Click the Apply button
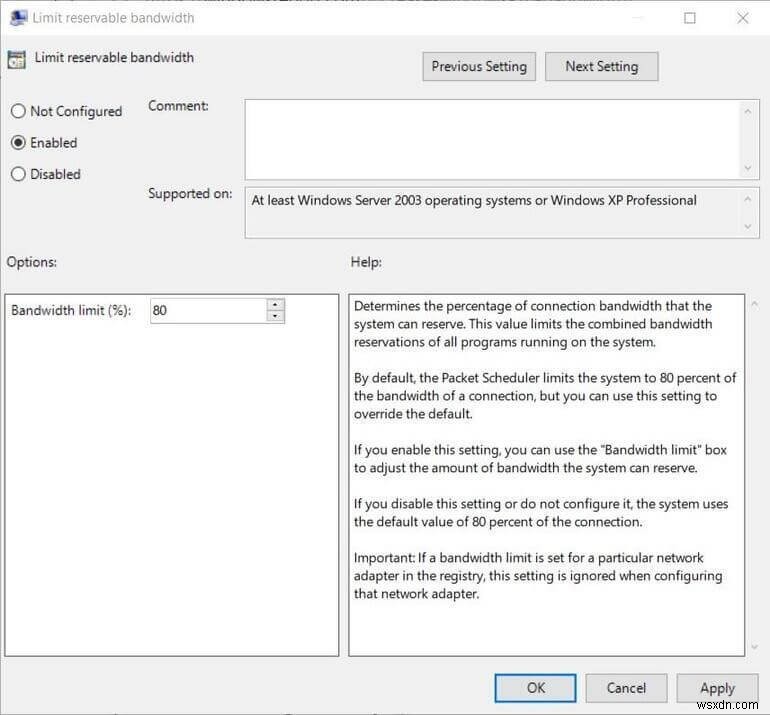This screenshot has width=770, height=715. [x=717, y=688]
